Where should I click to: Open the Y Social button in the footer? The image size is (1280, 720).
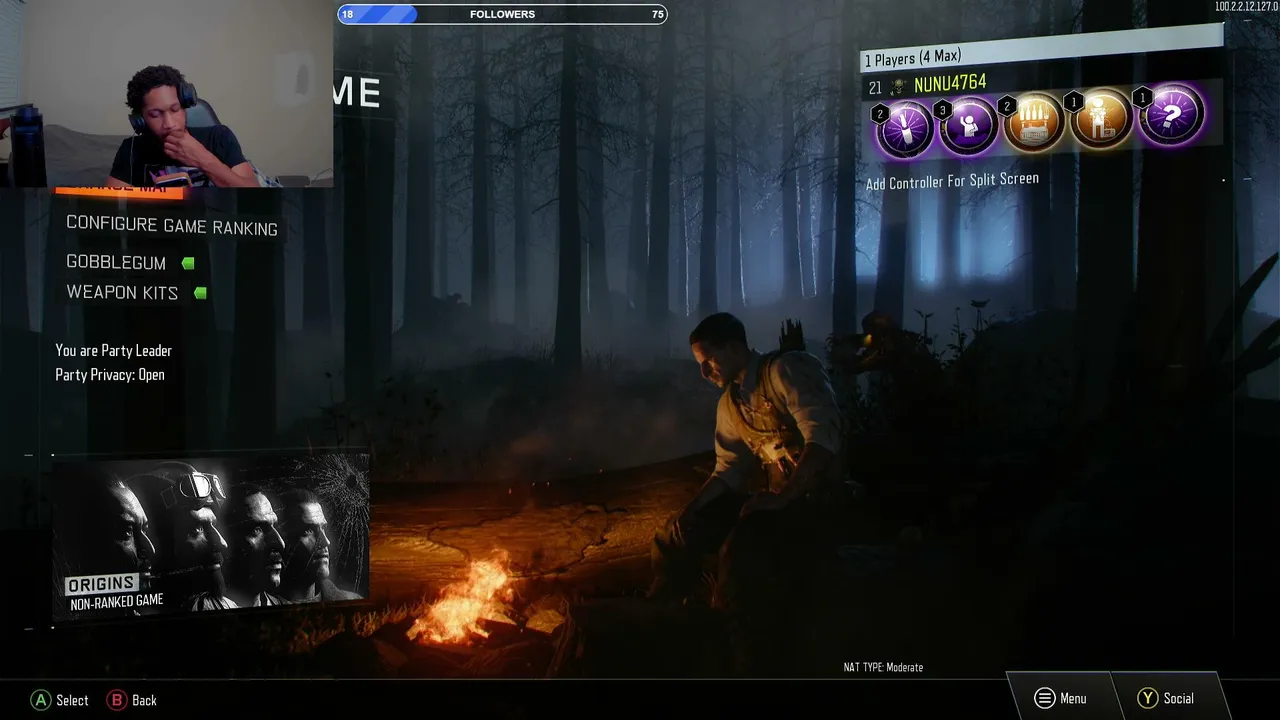[x=1166, y=698]
